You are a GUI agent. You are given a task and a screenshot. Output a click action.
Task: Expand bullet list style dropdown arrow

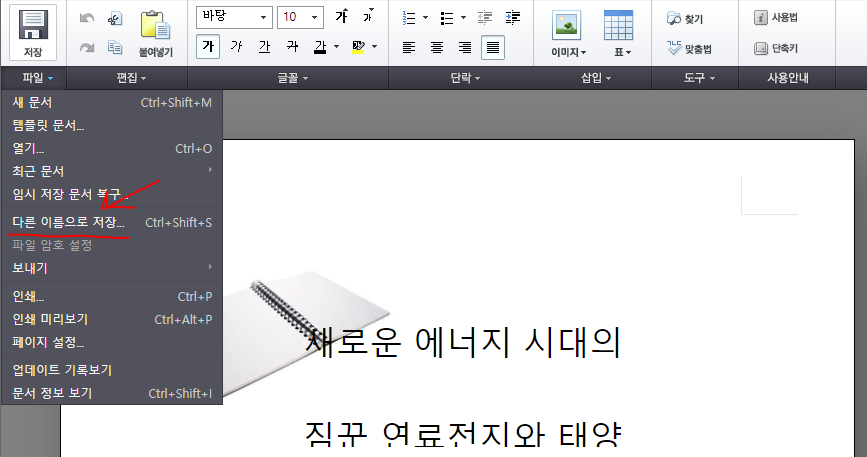pos(463,18)
